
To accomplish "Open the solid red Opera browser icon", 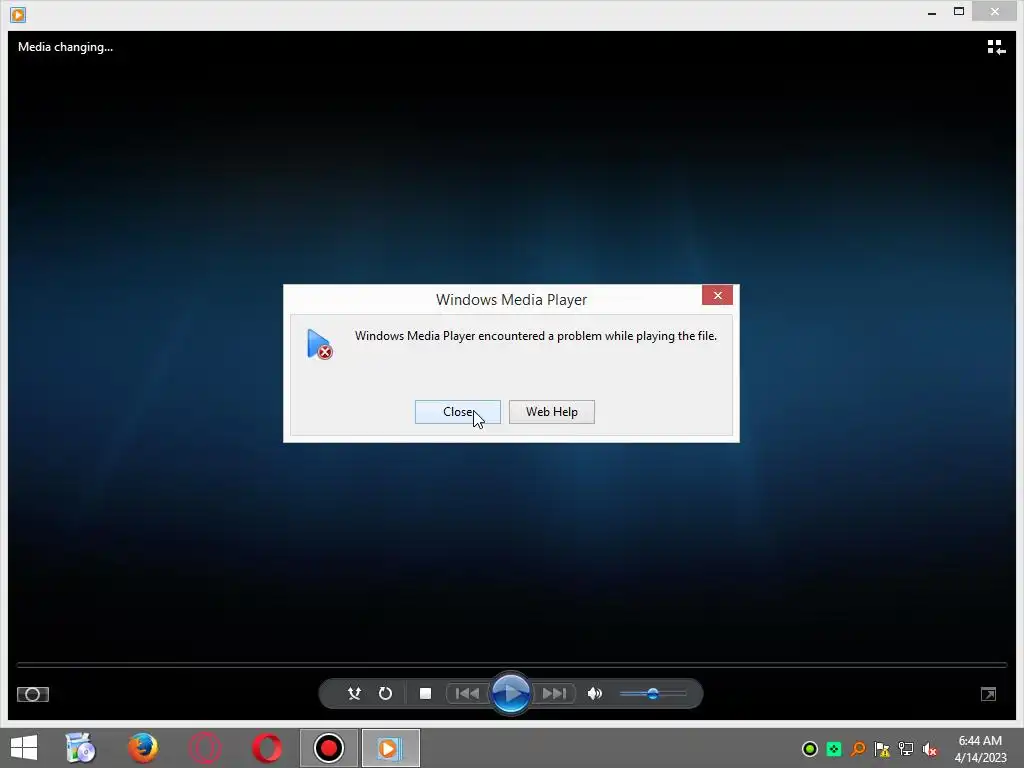I will 267,748.
